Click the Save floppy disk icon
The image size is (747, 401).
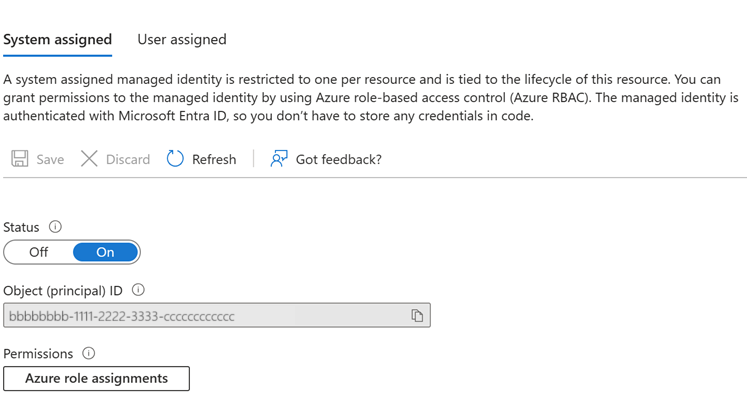click(x=20, y=159)
